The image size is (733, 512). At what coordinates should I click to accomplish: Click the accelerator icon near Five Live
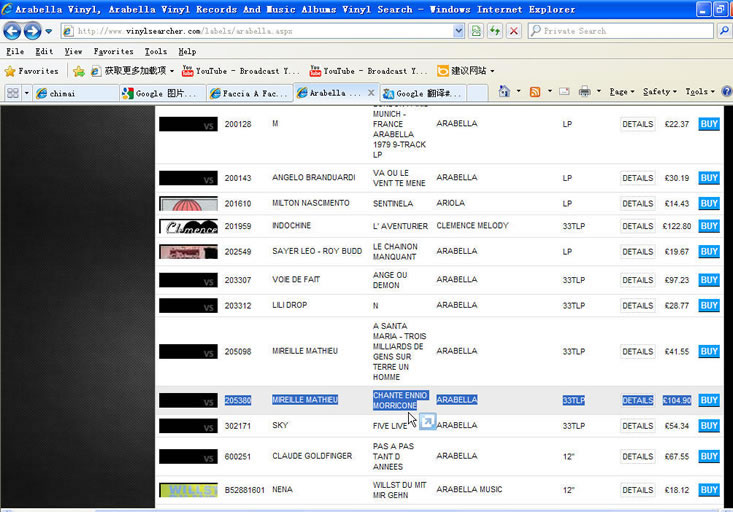coord(427,421)
